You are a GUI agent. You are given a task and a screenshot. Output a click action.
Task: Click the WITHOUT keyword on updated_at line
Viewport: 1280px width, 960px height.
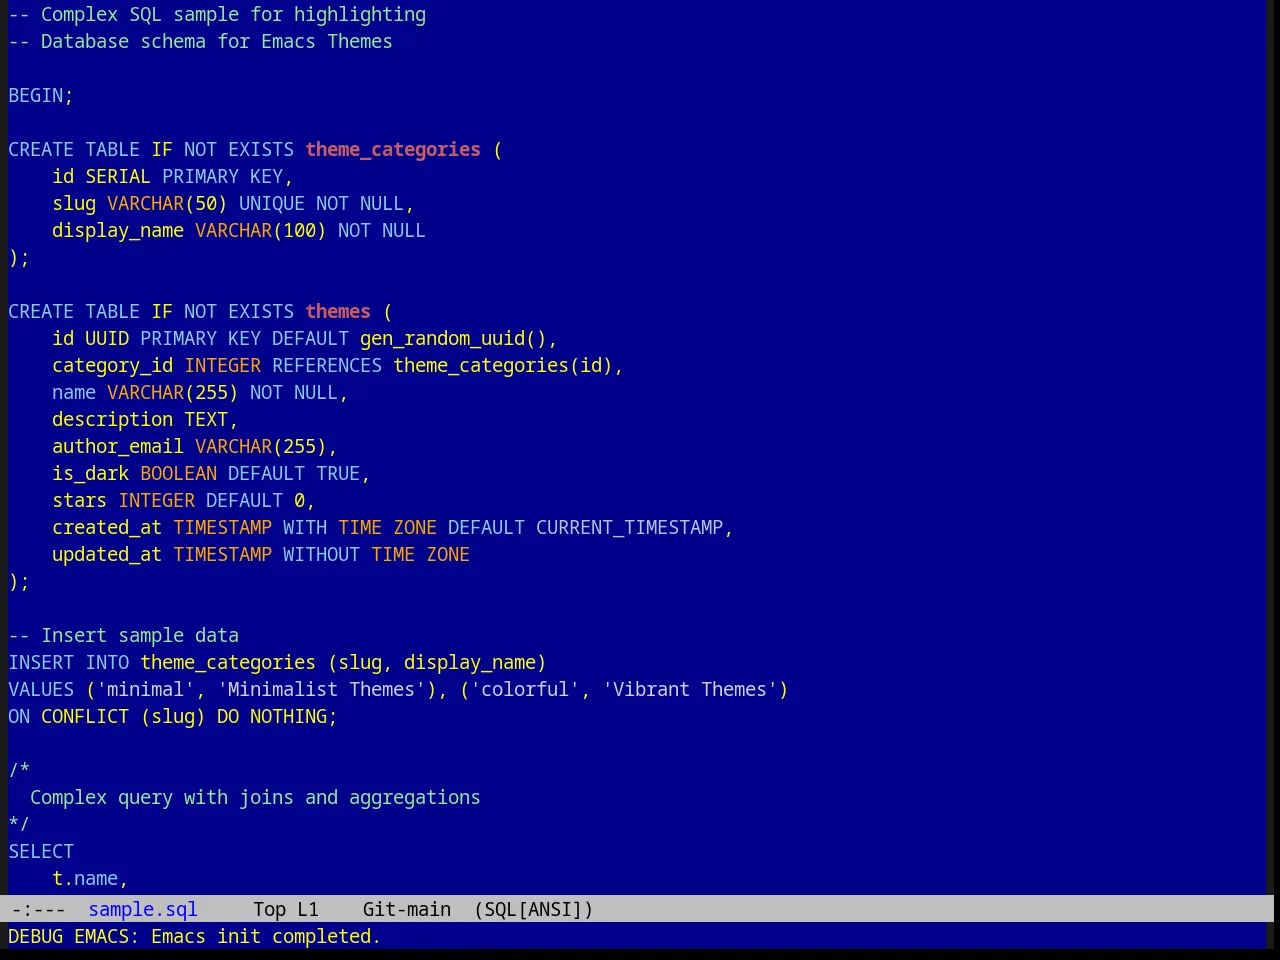pyautogui.click(x=322, y=554)
